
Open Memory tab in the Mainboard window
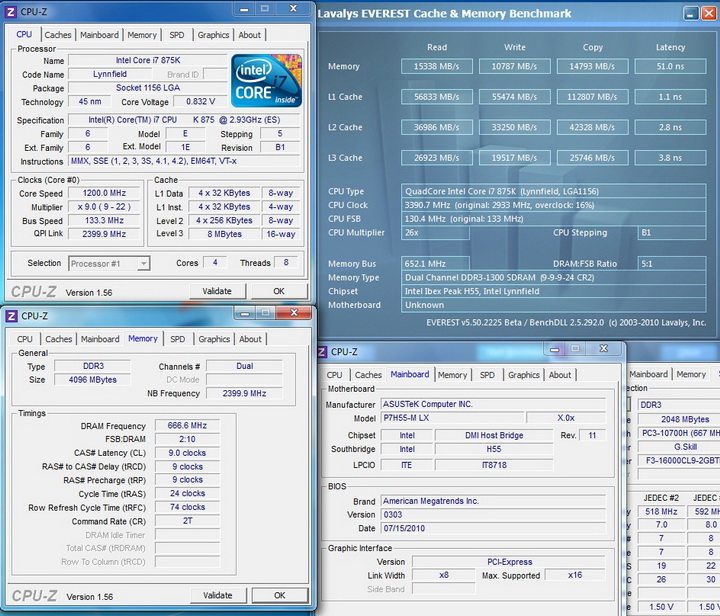(x=452, y=375)
